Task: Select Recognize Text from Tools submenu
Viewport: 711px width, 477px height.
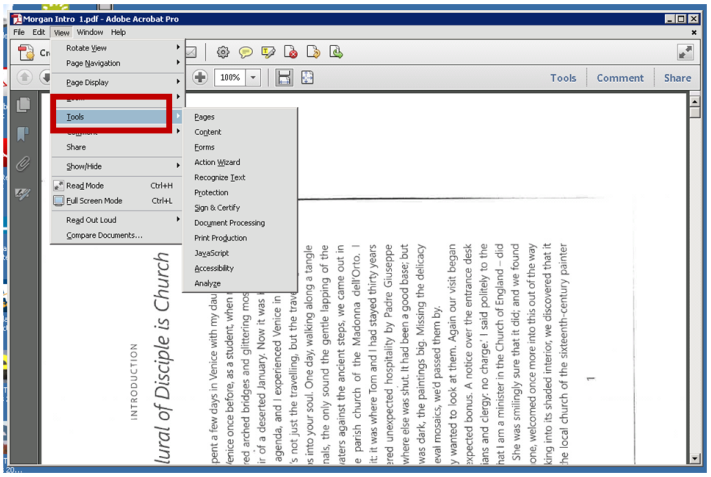Action: click(219, 177)
